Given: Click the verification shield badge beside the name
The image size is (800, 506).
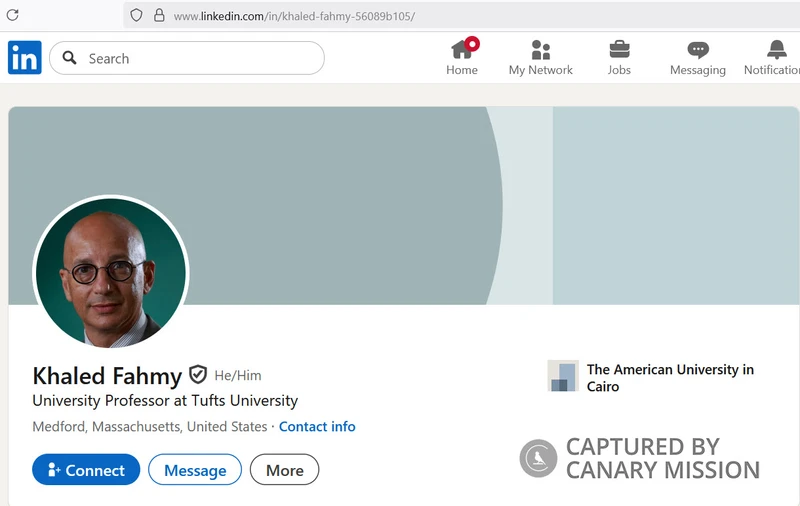Looking at the screenshot, I should click(198, 375).
